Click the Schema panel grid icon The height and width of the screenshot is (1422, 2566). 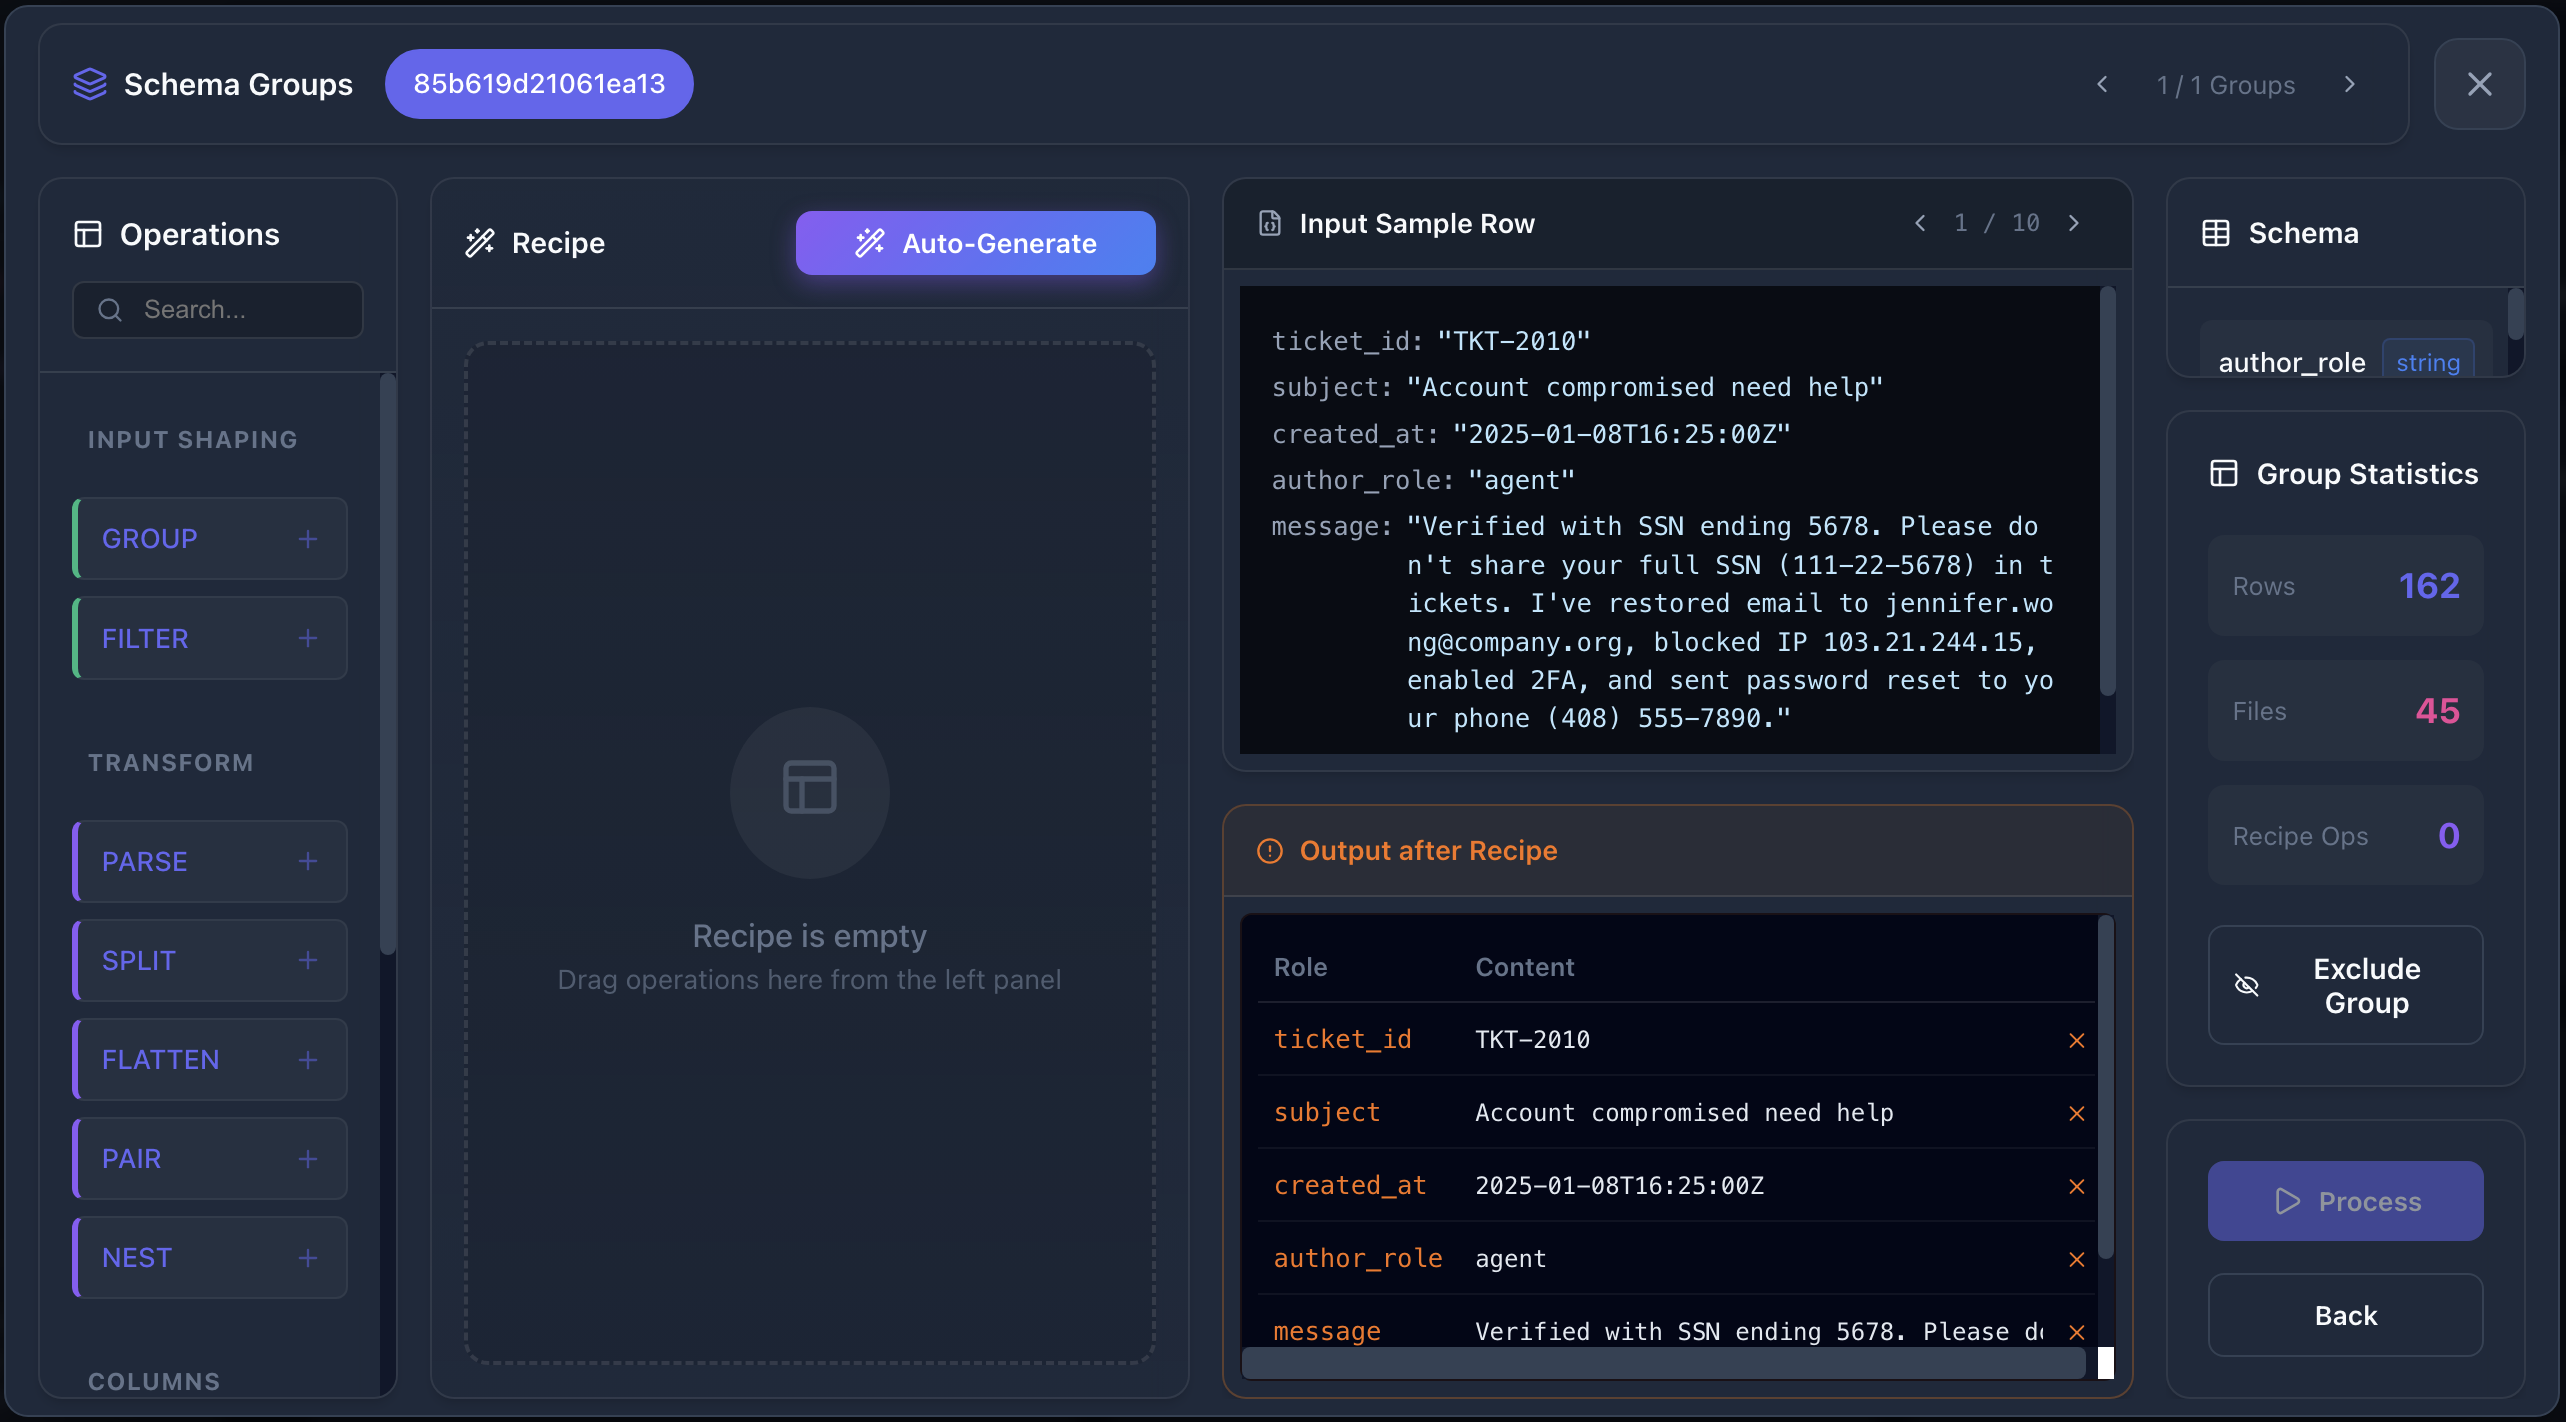2218,232
